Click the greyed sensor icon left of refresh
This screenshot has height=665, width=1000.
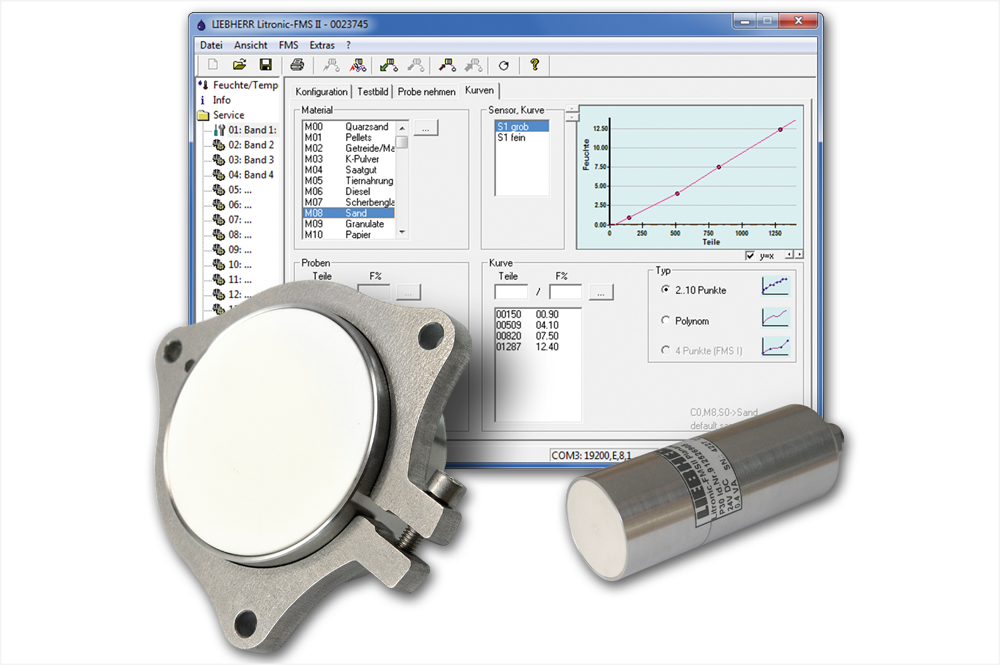click(474, 64)
